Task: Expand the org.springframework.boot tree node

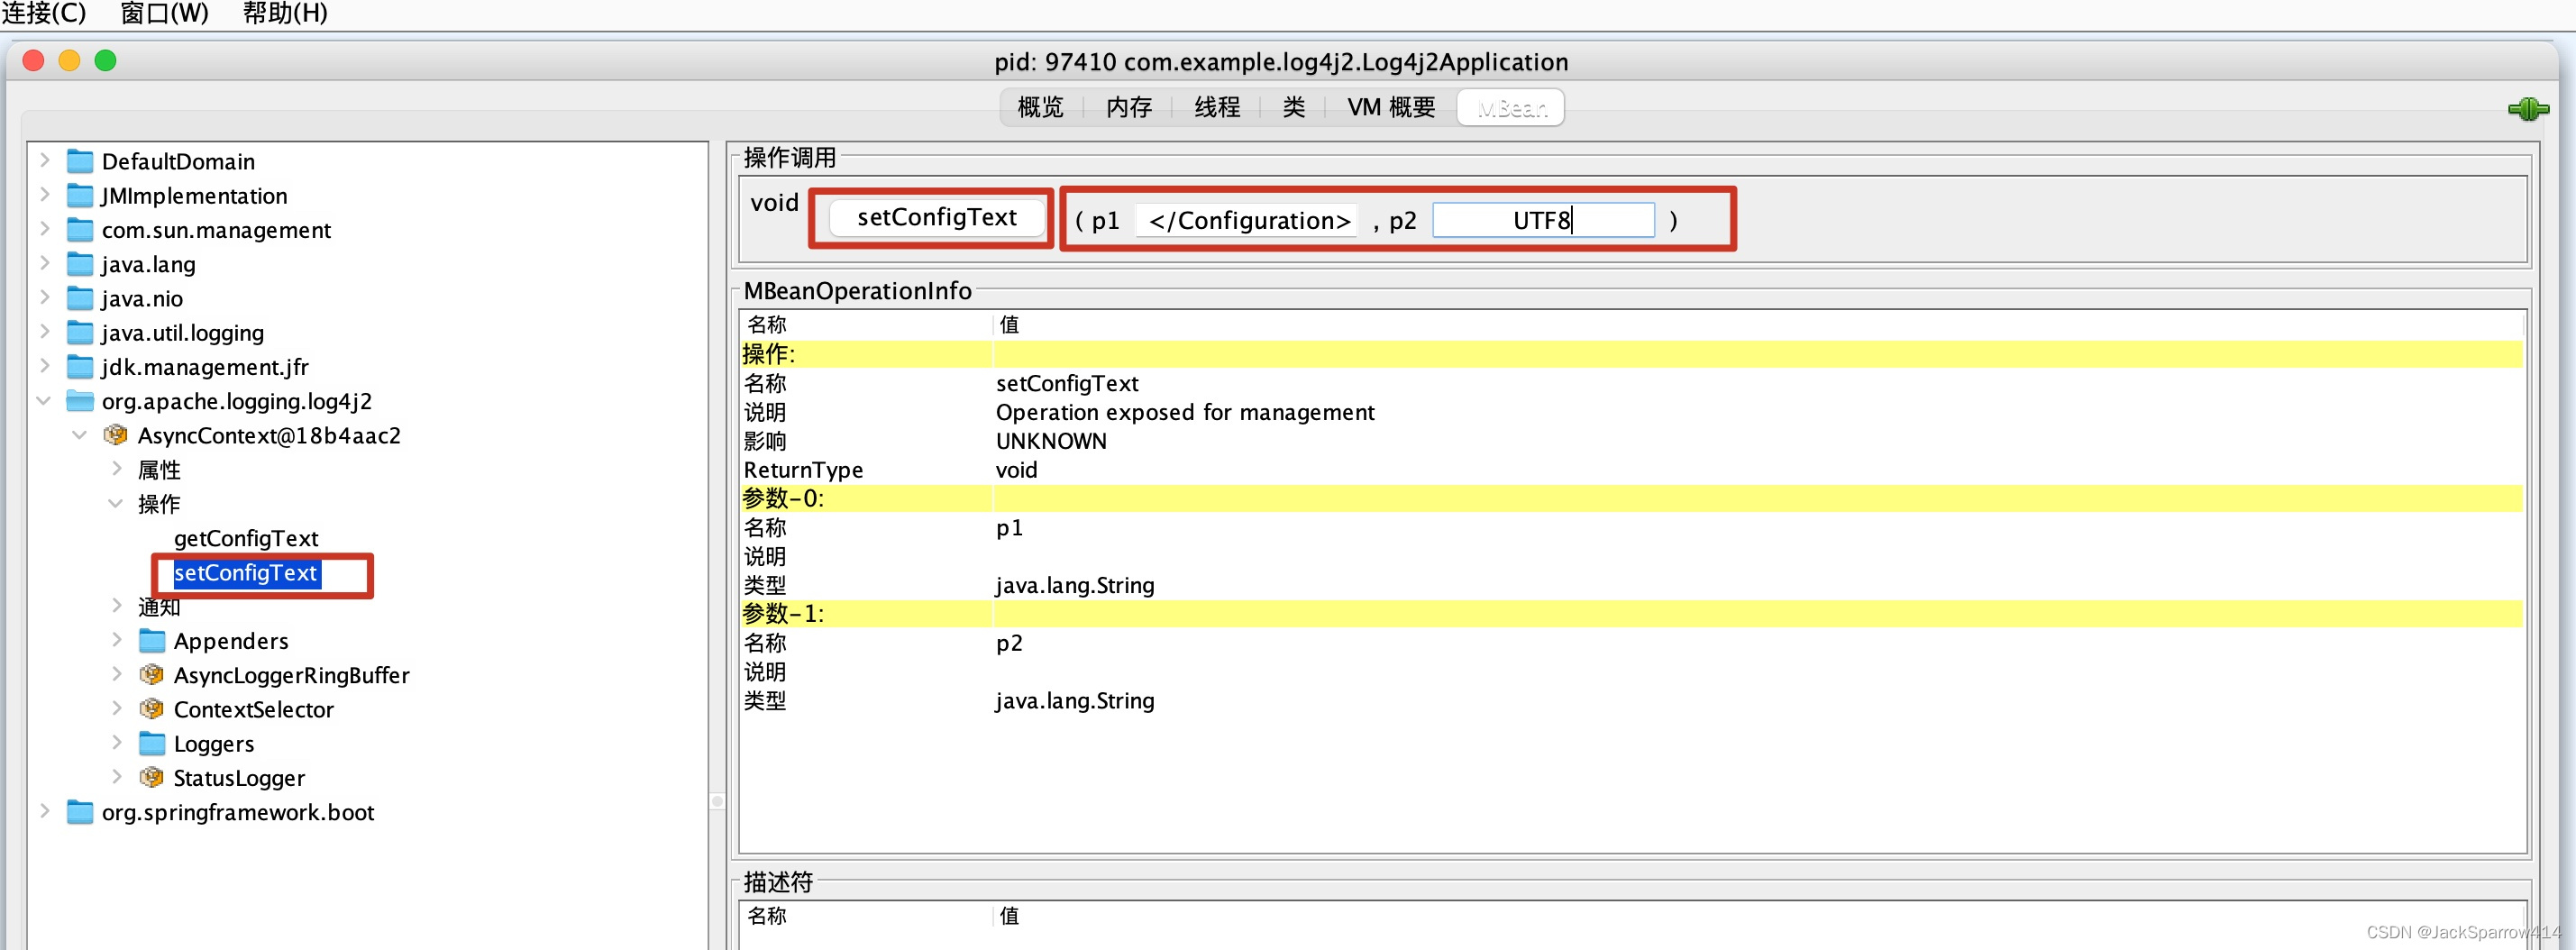Action: 44,811
